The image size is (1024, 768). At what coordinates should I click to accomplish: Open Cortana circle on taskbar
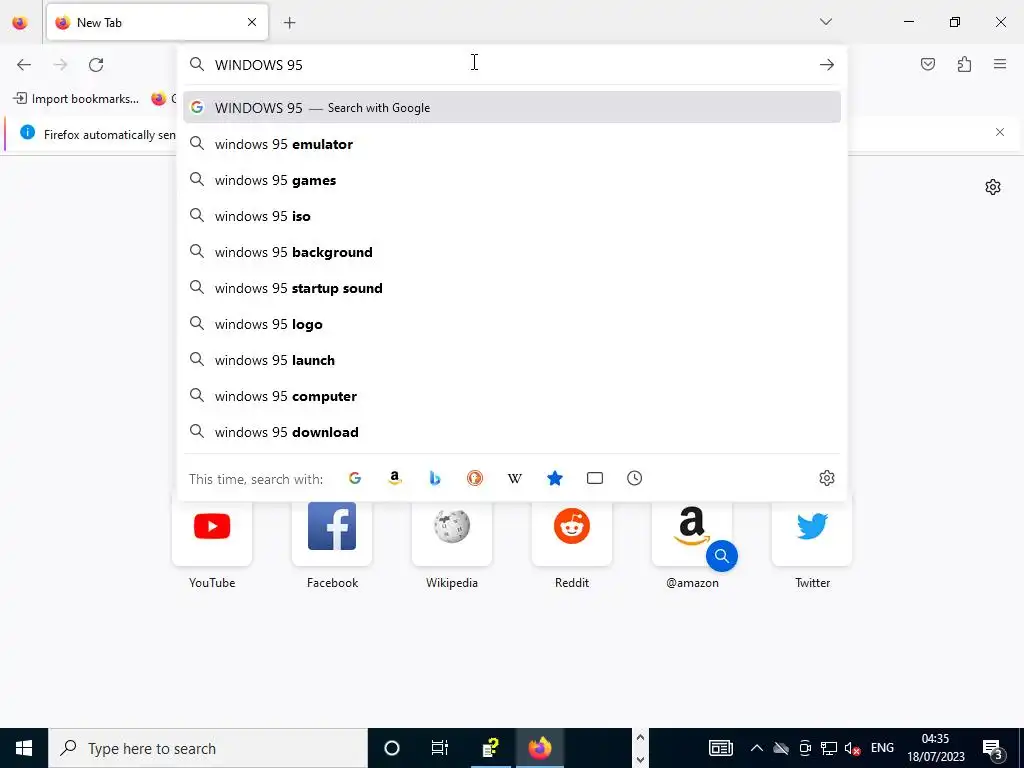392,748
